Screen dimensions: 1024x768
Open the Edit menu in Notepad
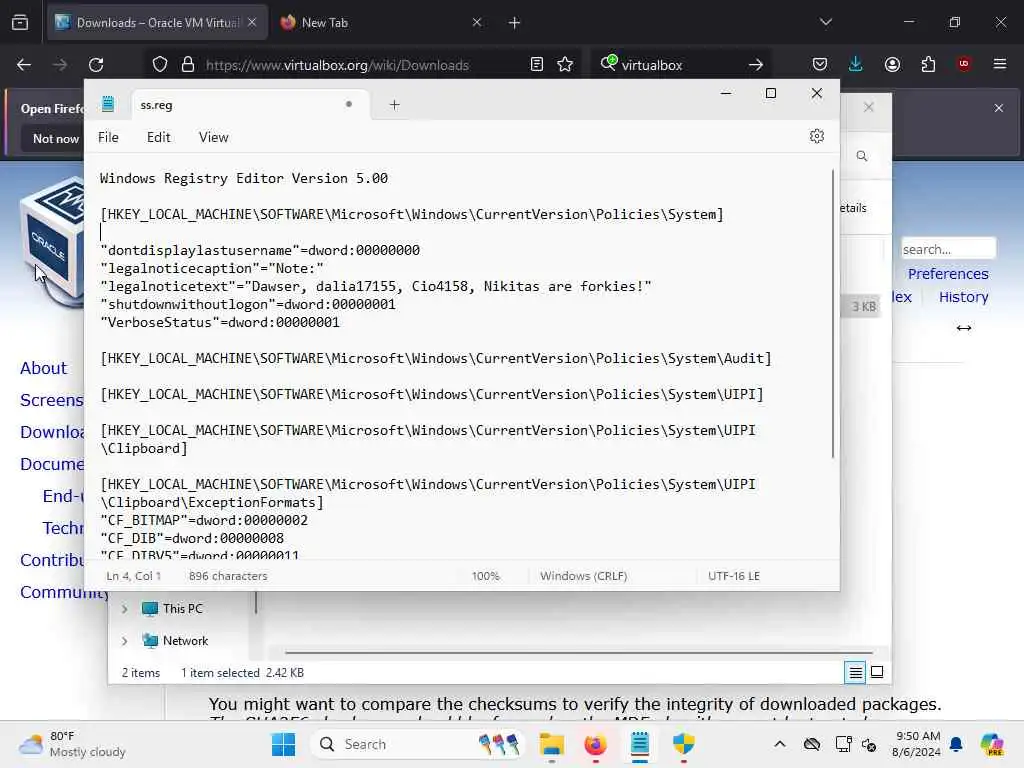click(x=159, y=137)
